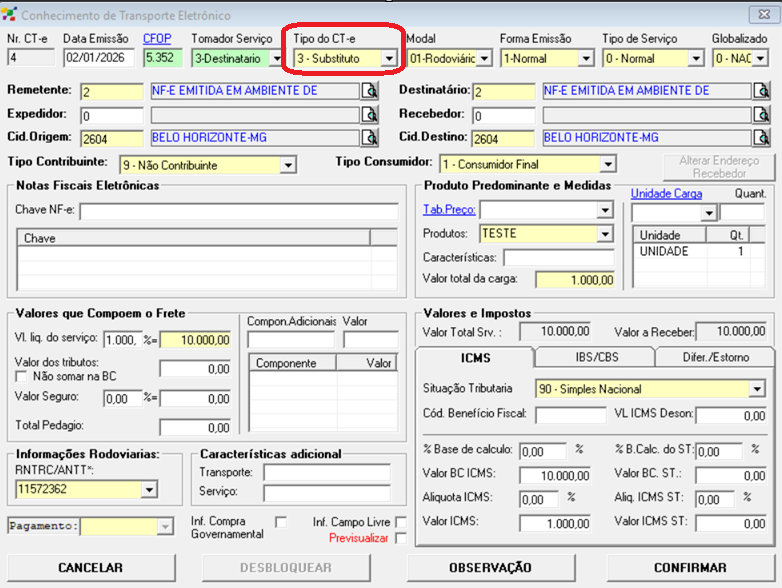Click the application icon in title bar
Screen dimensions: 782x588
(10, 16)
